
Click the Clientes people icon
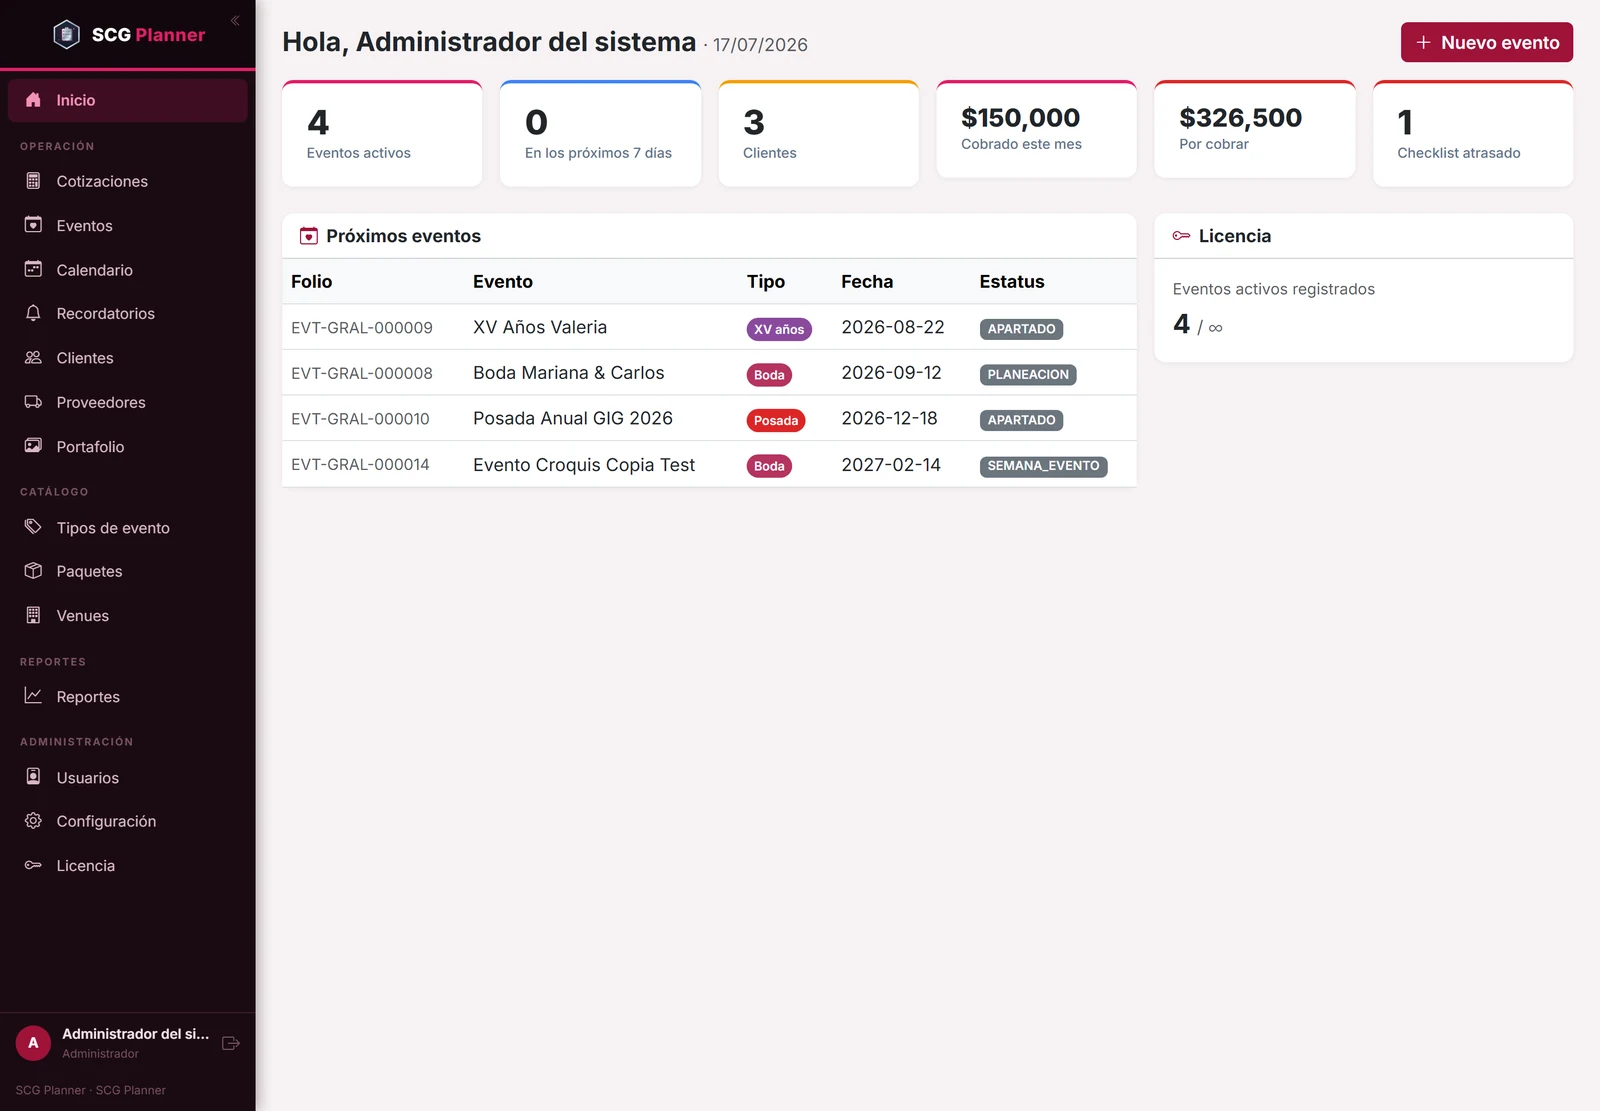click(33, 357)
